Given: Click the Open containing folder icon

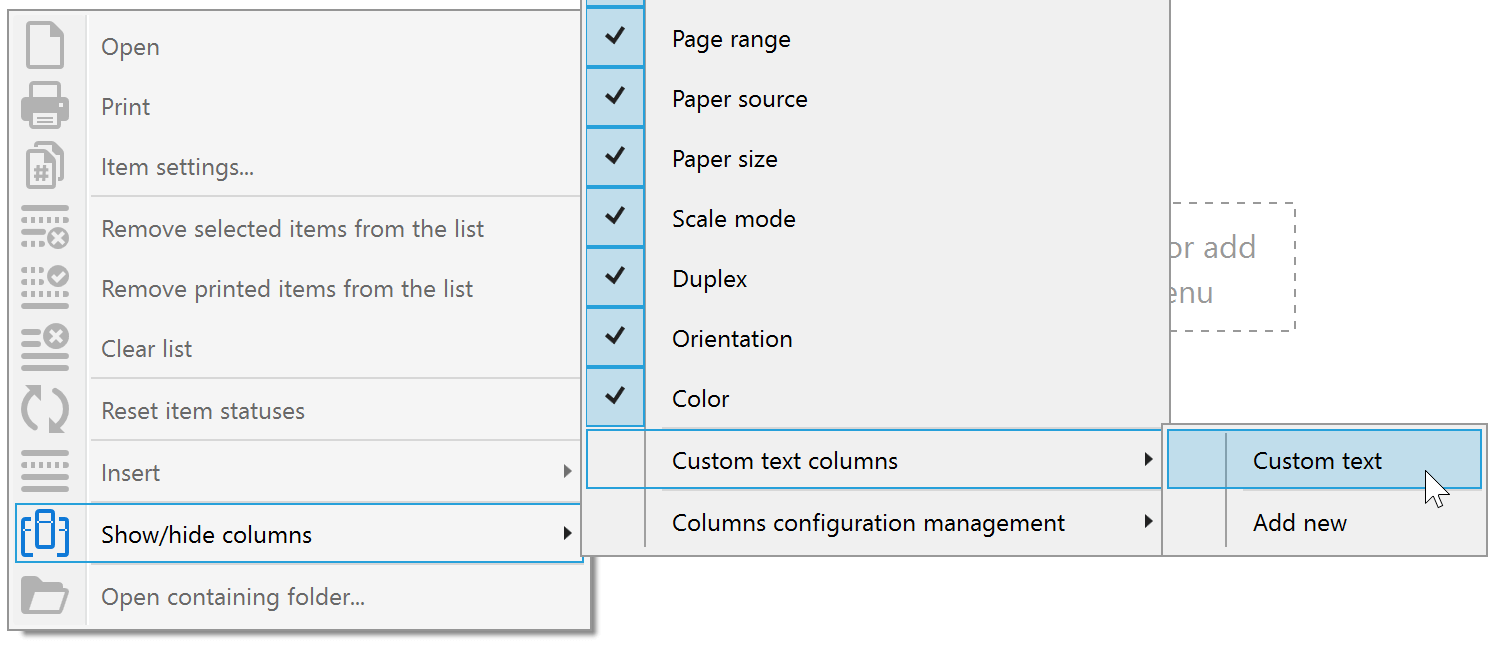Looking at the screenshot, I should pyautogui.click(x=45, y=596).
